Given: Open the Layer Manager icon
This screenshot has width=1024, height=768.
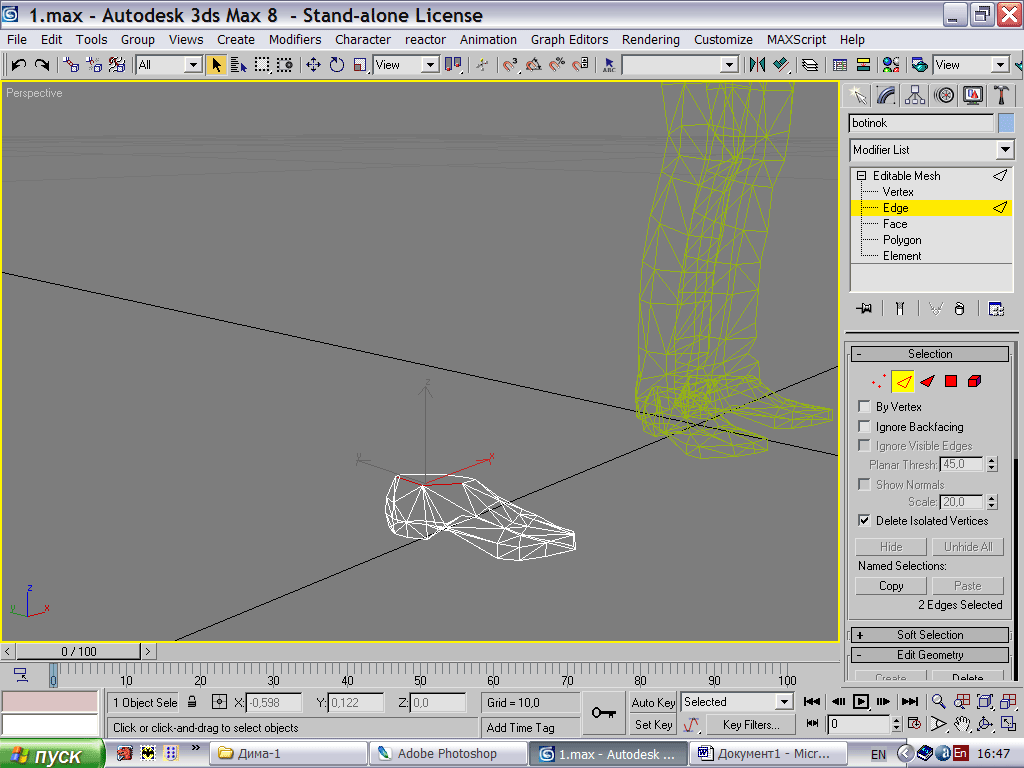Looking at the screenshot, I should pyautogui.click(x=810, y=65).
